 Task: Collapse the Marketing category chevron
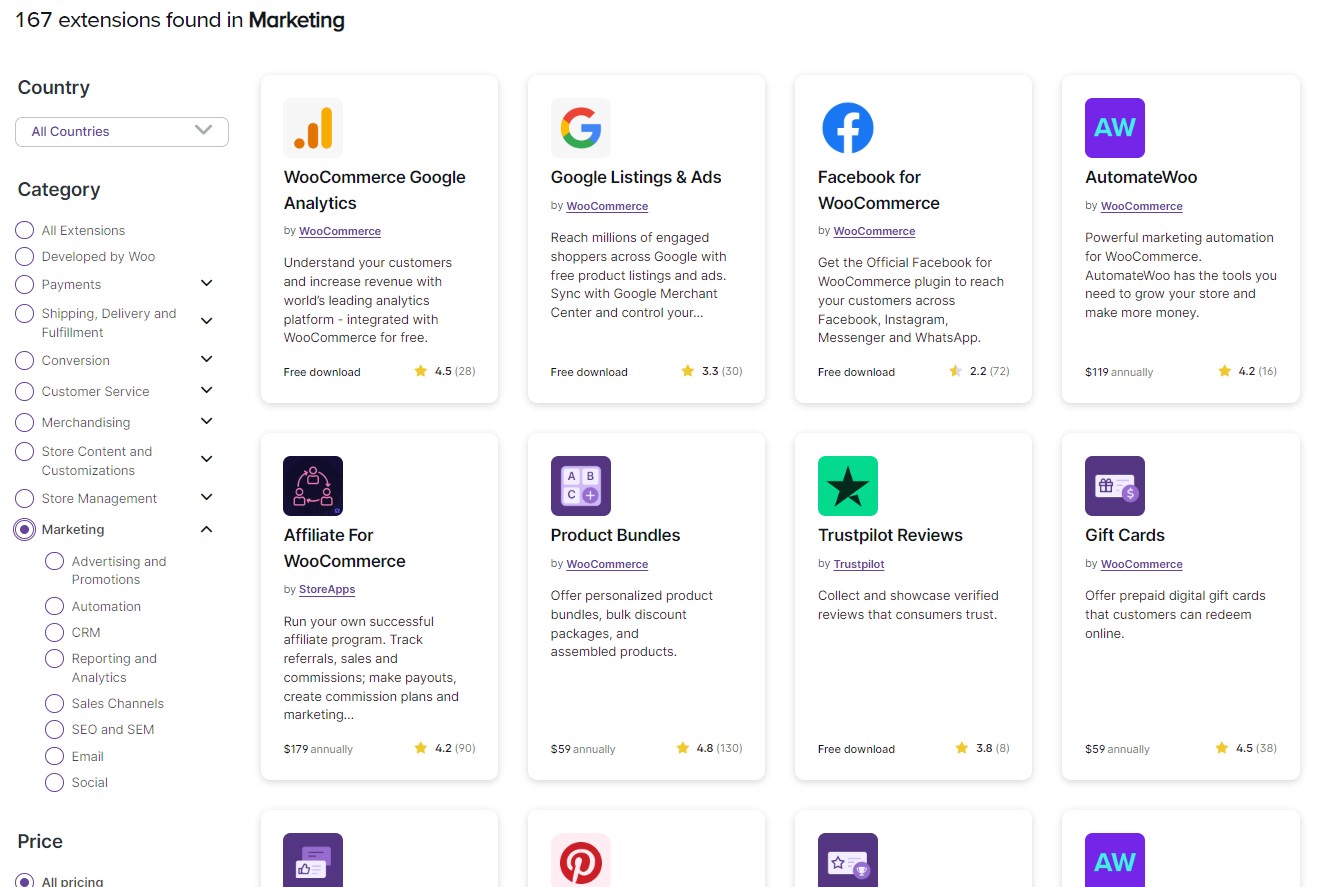[207, 530]
